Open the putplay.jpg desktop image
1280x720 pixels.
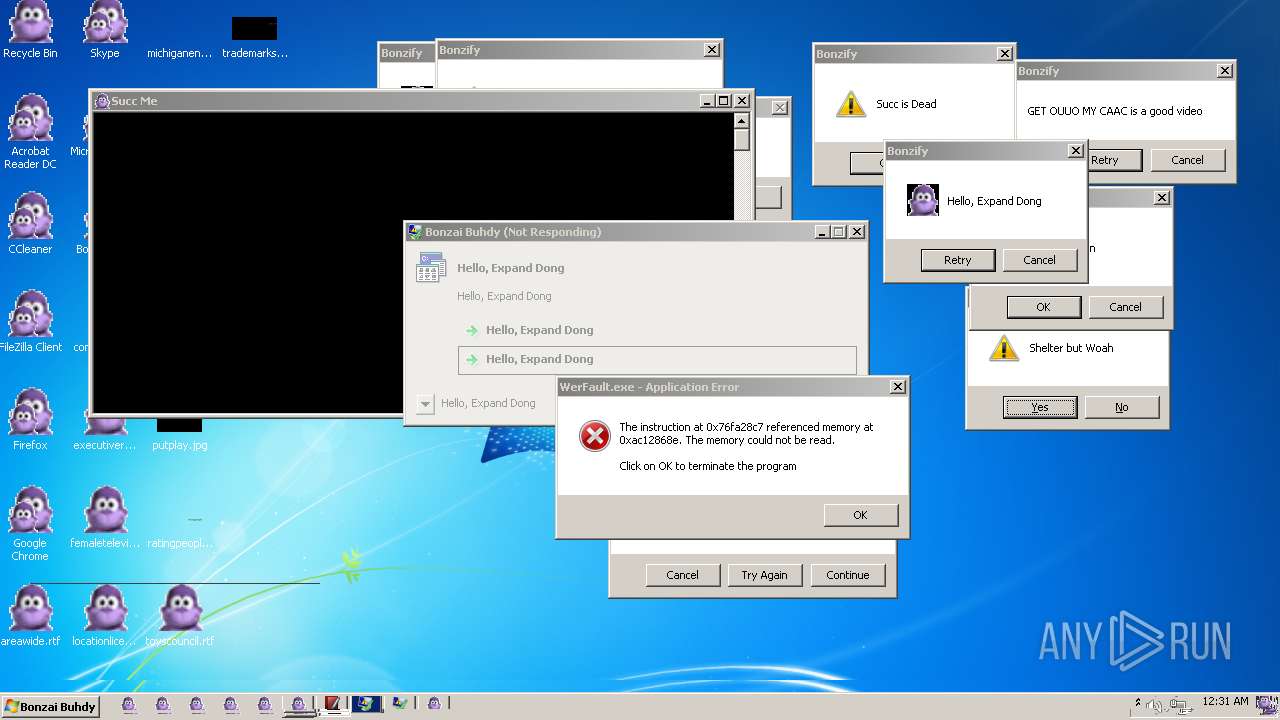click(x=180, y=436)
